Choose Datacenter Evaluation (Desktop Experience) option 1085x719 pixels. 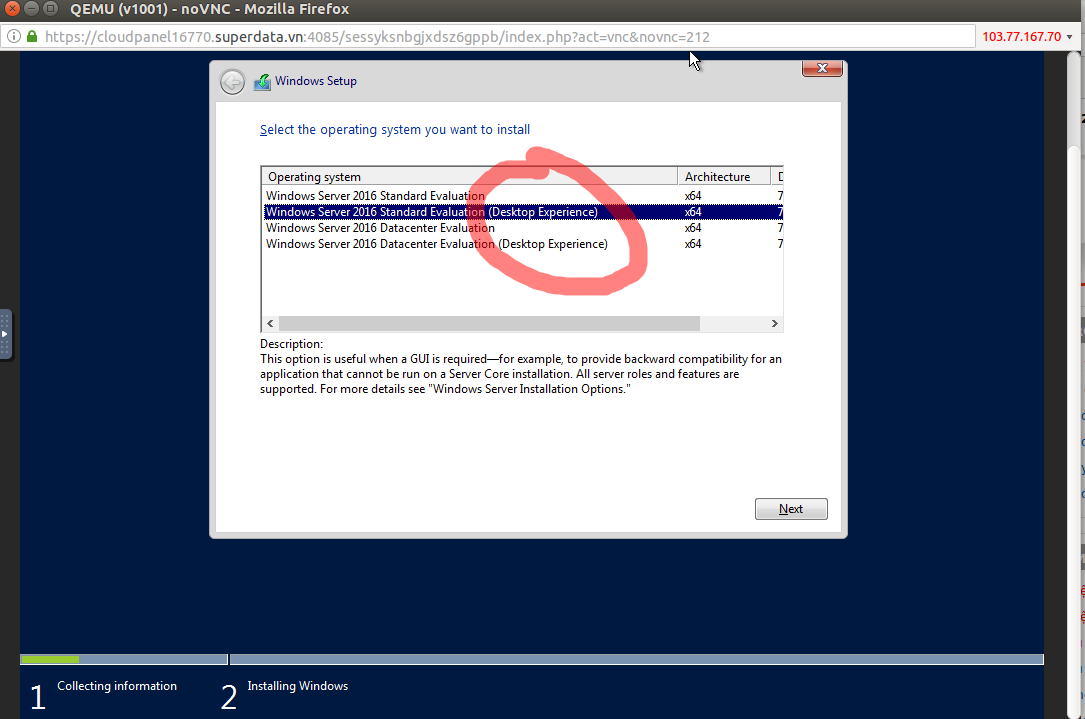pyautogui.click(x=436, y=244)
